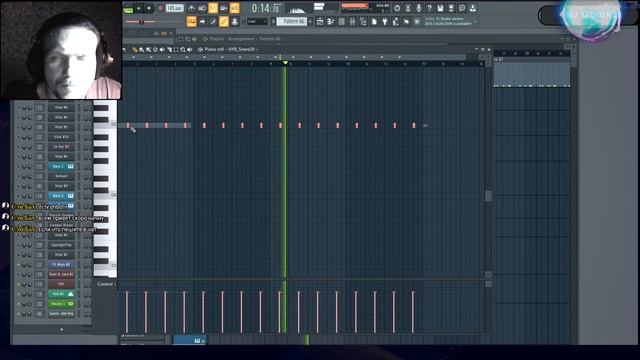This screenshot has height=360, width=640.
Task: Select the Bass 2 channel button
Action: (61, 196)
